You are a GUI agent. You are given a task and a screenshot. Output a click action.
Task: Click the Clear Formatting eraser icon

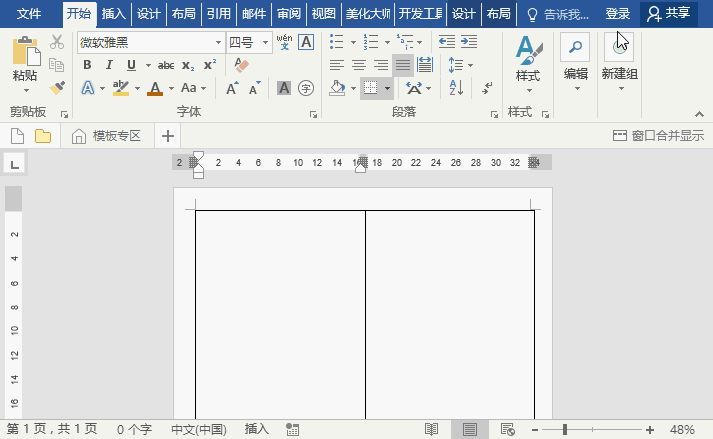[241, 65]
